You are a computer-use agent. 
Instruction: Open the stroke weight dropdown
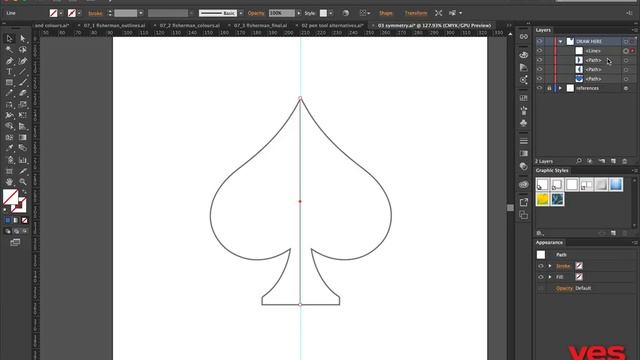point(141,13)
